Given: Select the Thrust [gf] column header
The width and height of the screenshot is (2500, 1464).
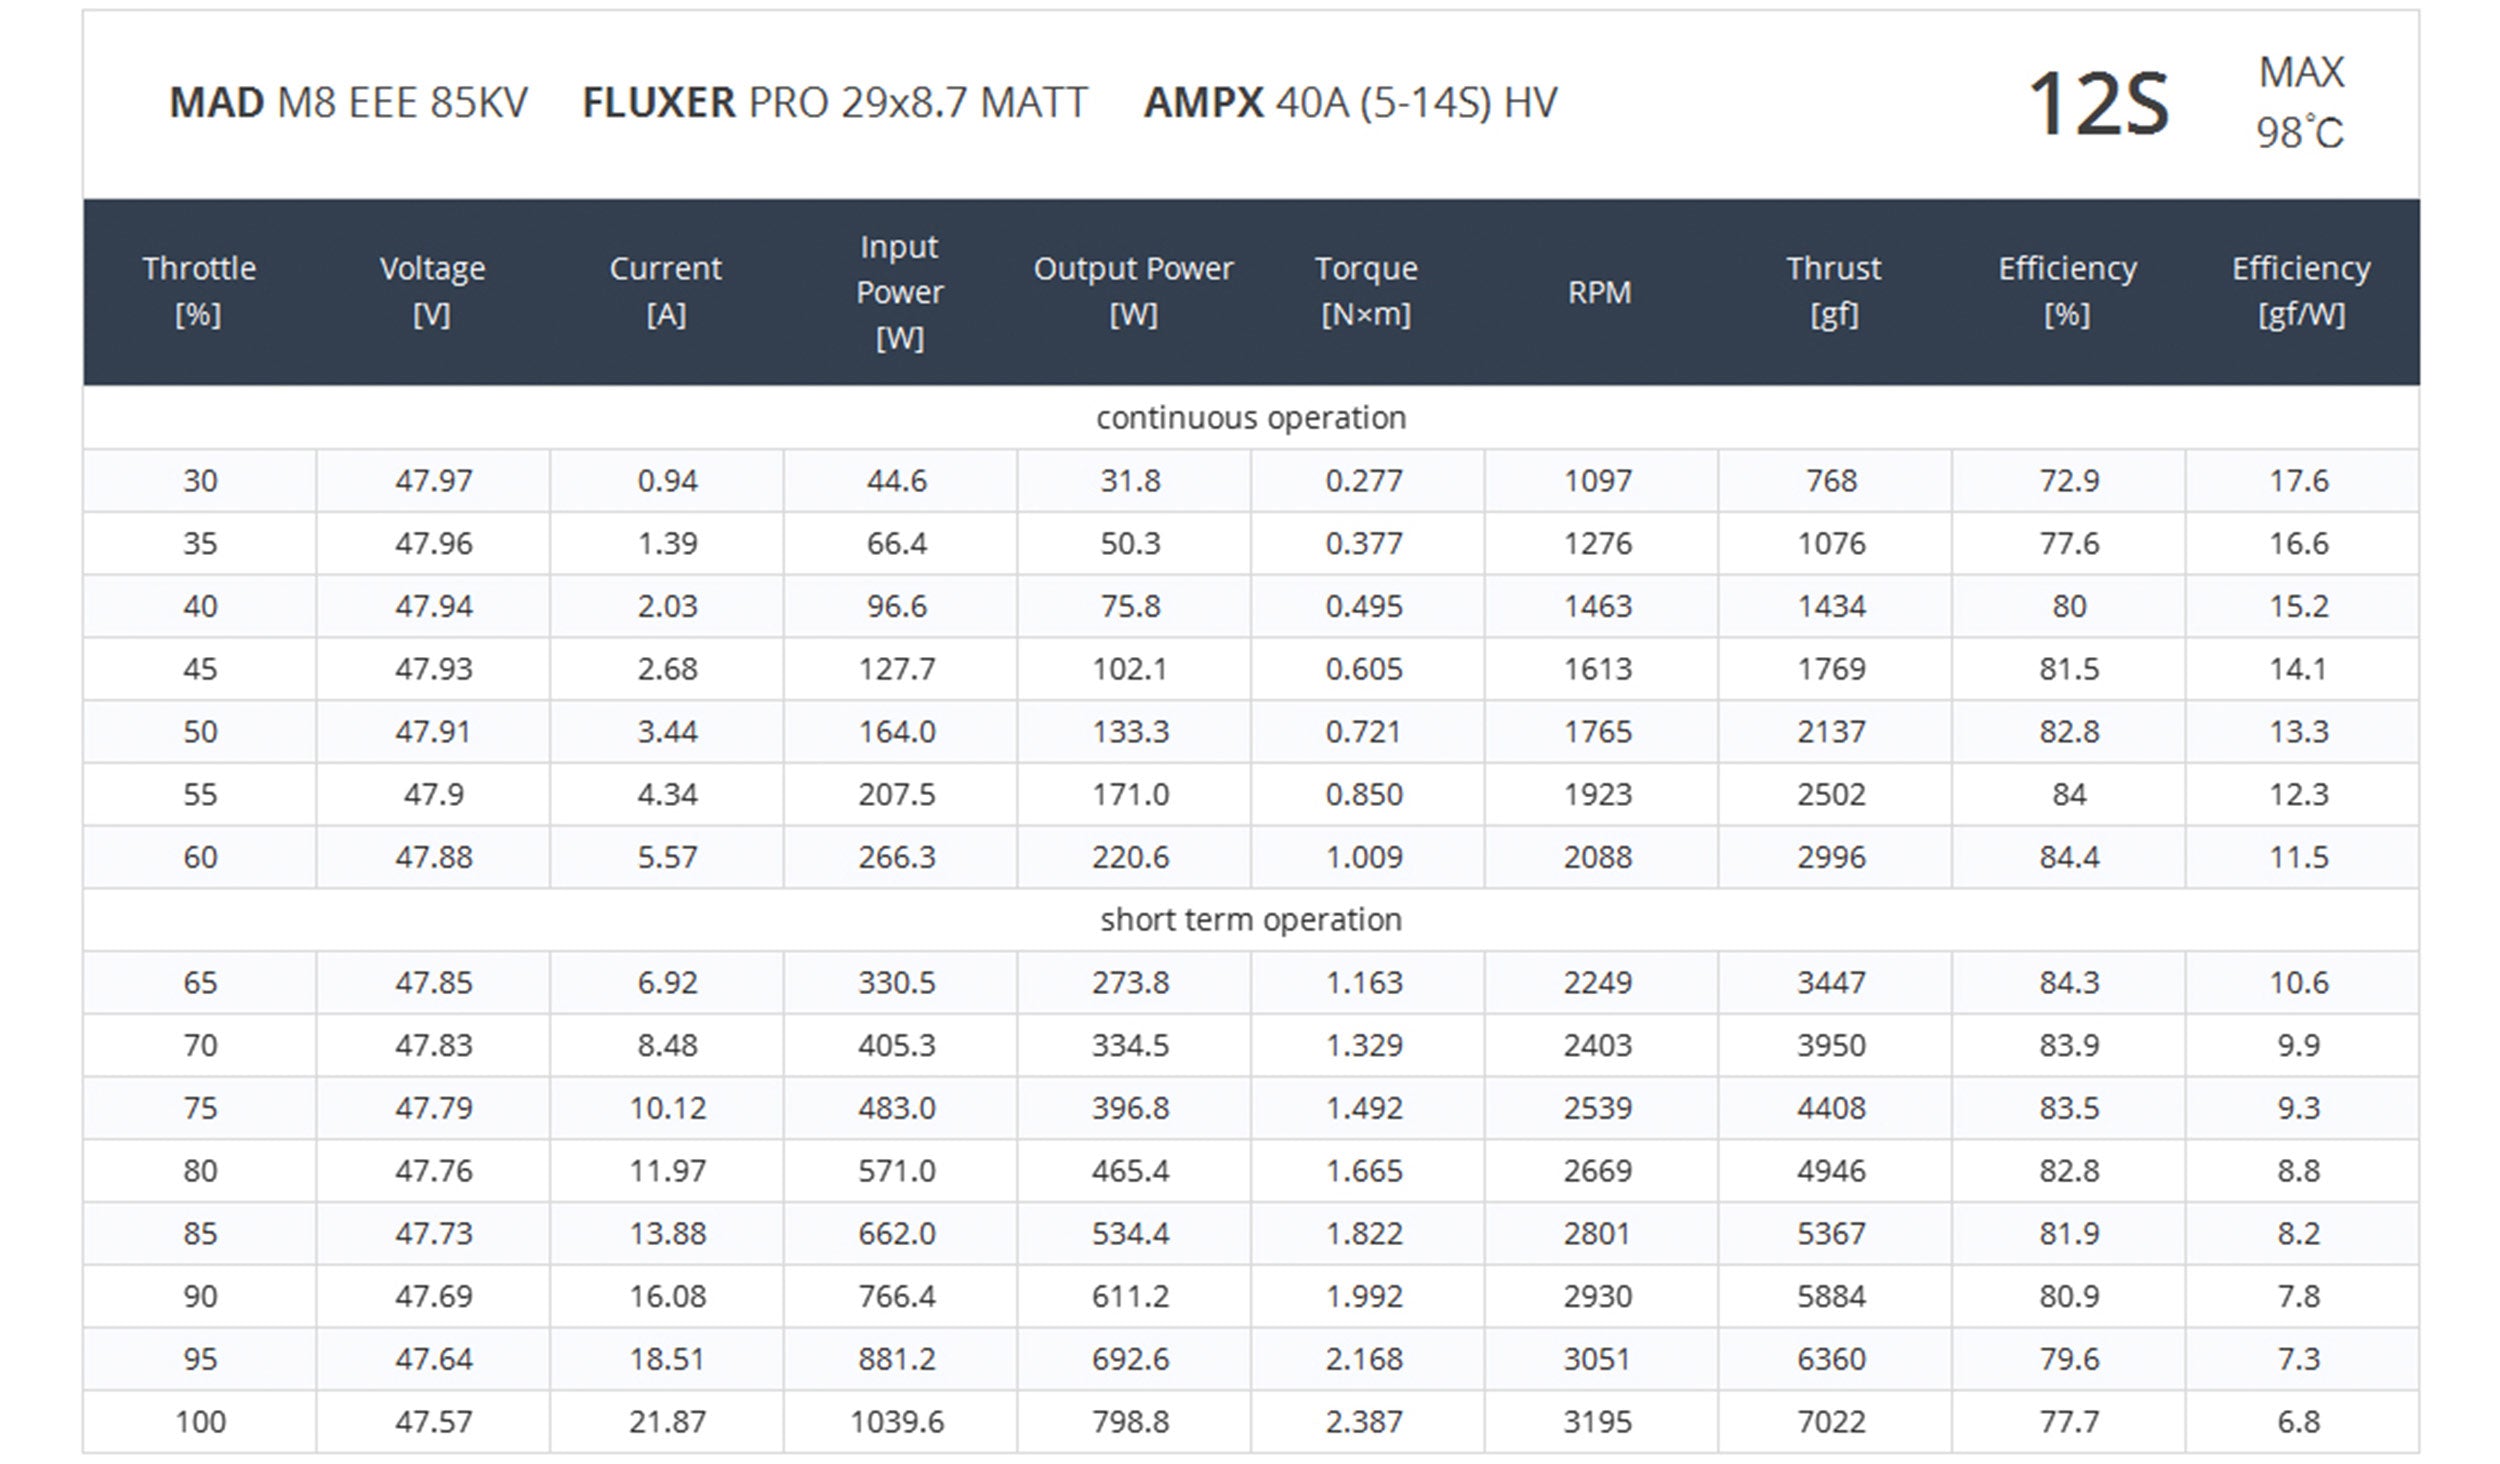Looking at the screenshot, I should 1833,291.
